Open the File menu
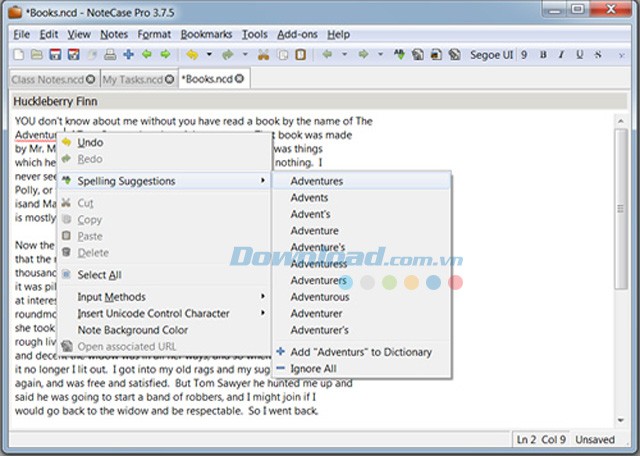Viewport: 640px width, 456px height. pyautogui.click(x=22, y=35)
